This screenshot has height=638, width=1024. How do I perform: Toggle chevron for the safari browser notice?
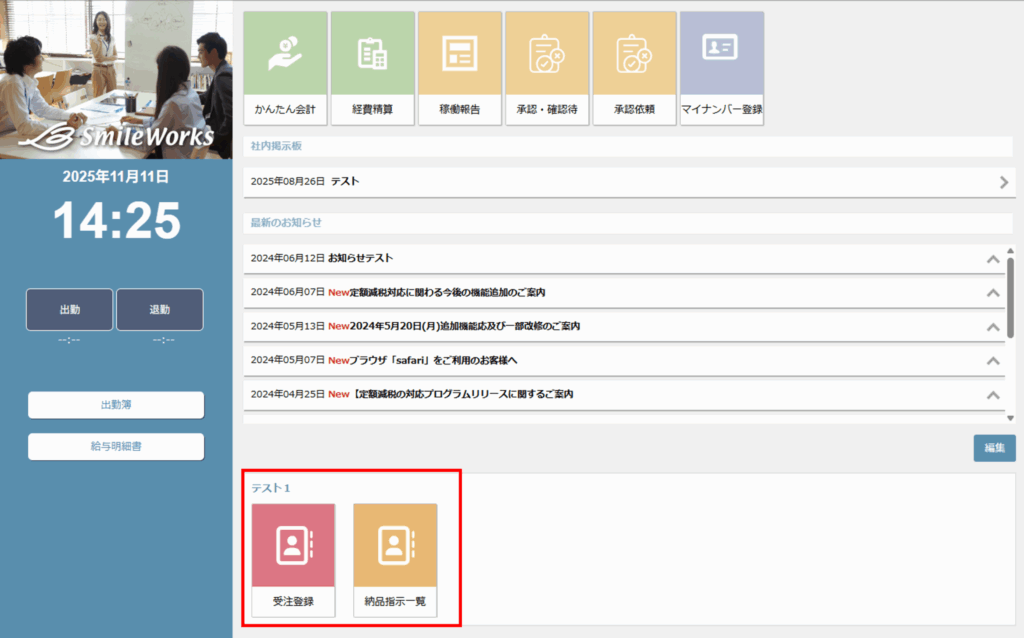[x=993, y=361]
